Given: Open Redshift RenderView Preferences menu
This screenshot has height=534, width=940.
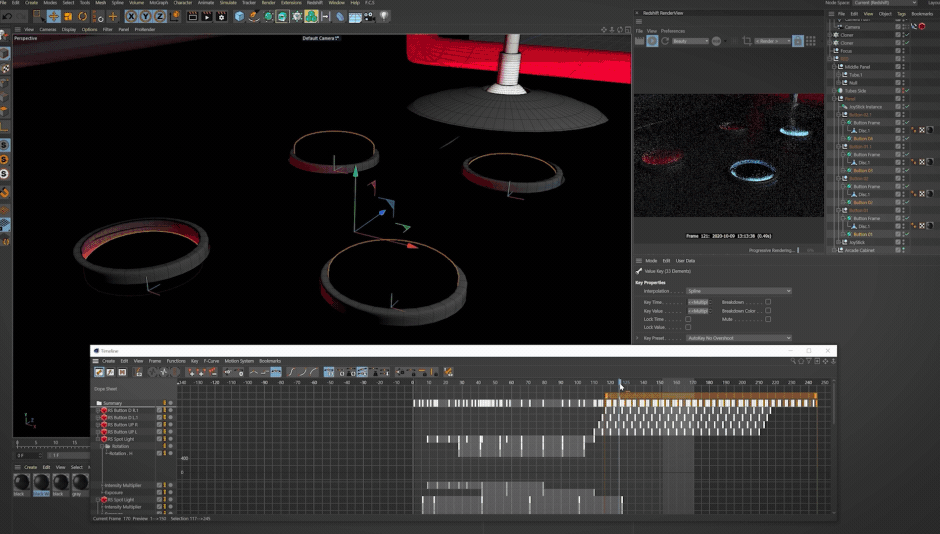Looking at the screenshot, I should 673,31.
